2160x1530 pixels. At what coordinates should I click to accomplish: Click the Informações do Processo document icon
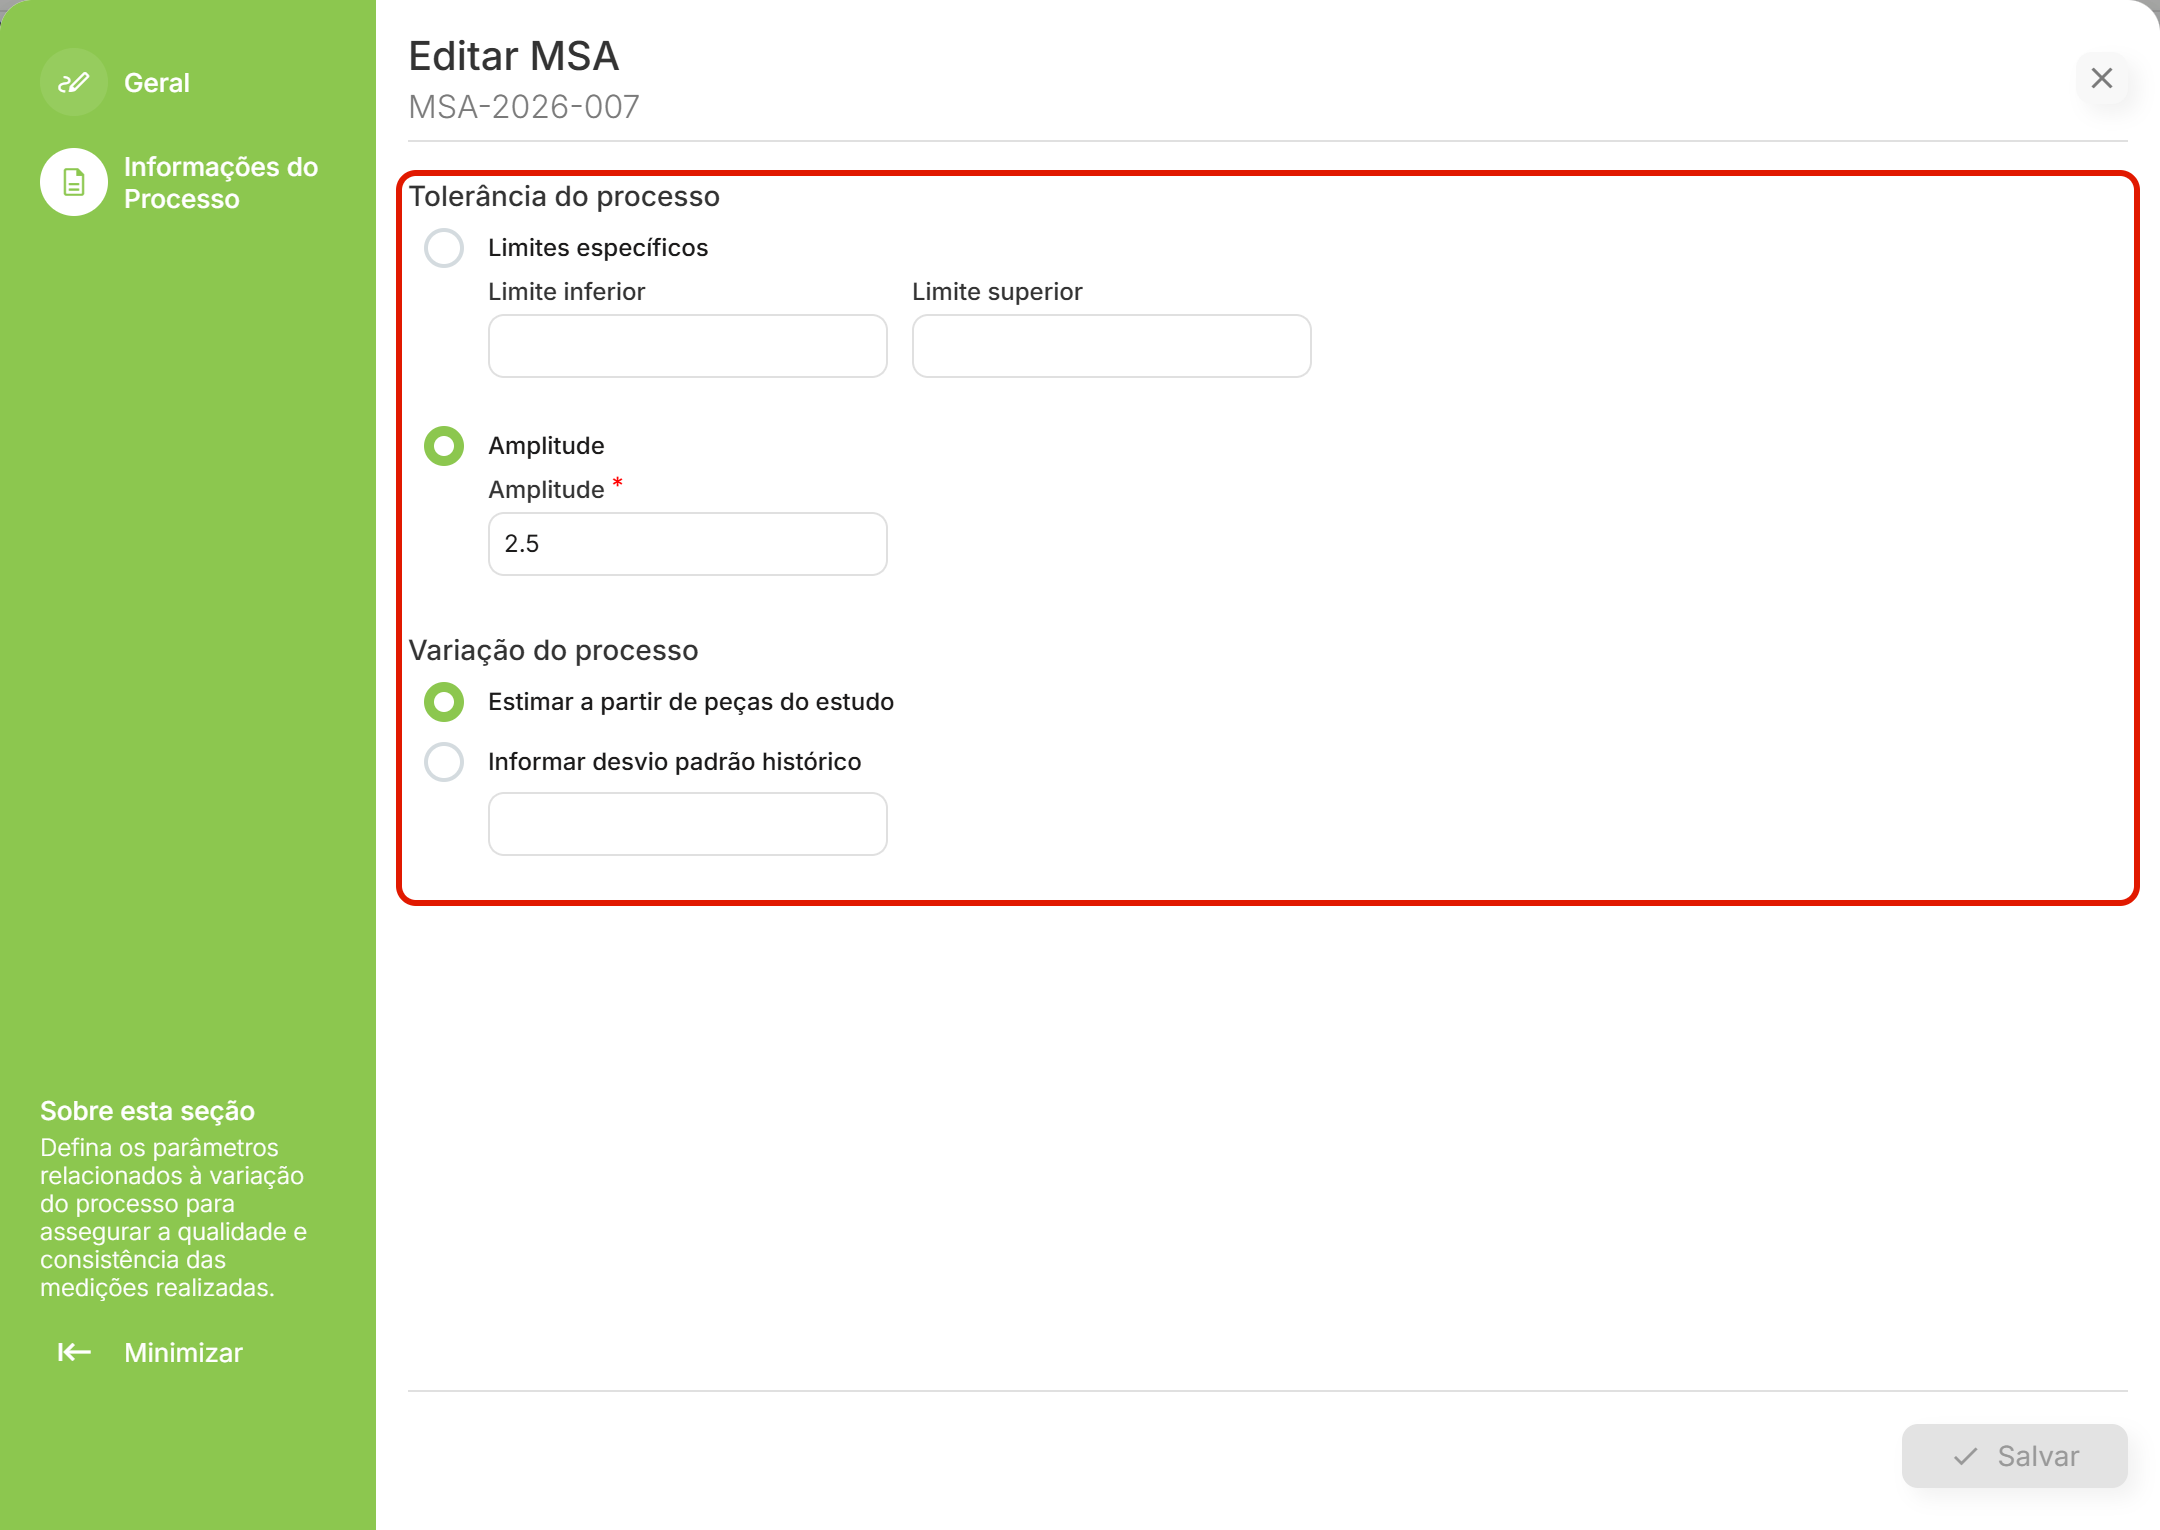[x=73, y=182]
